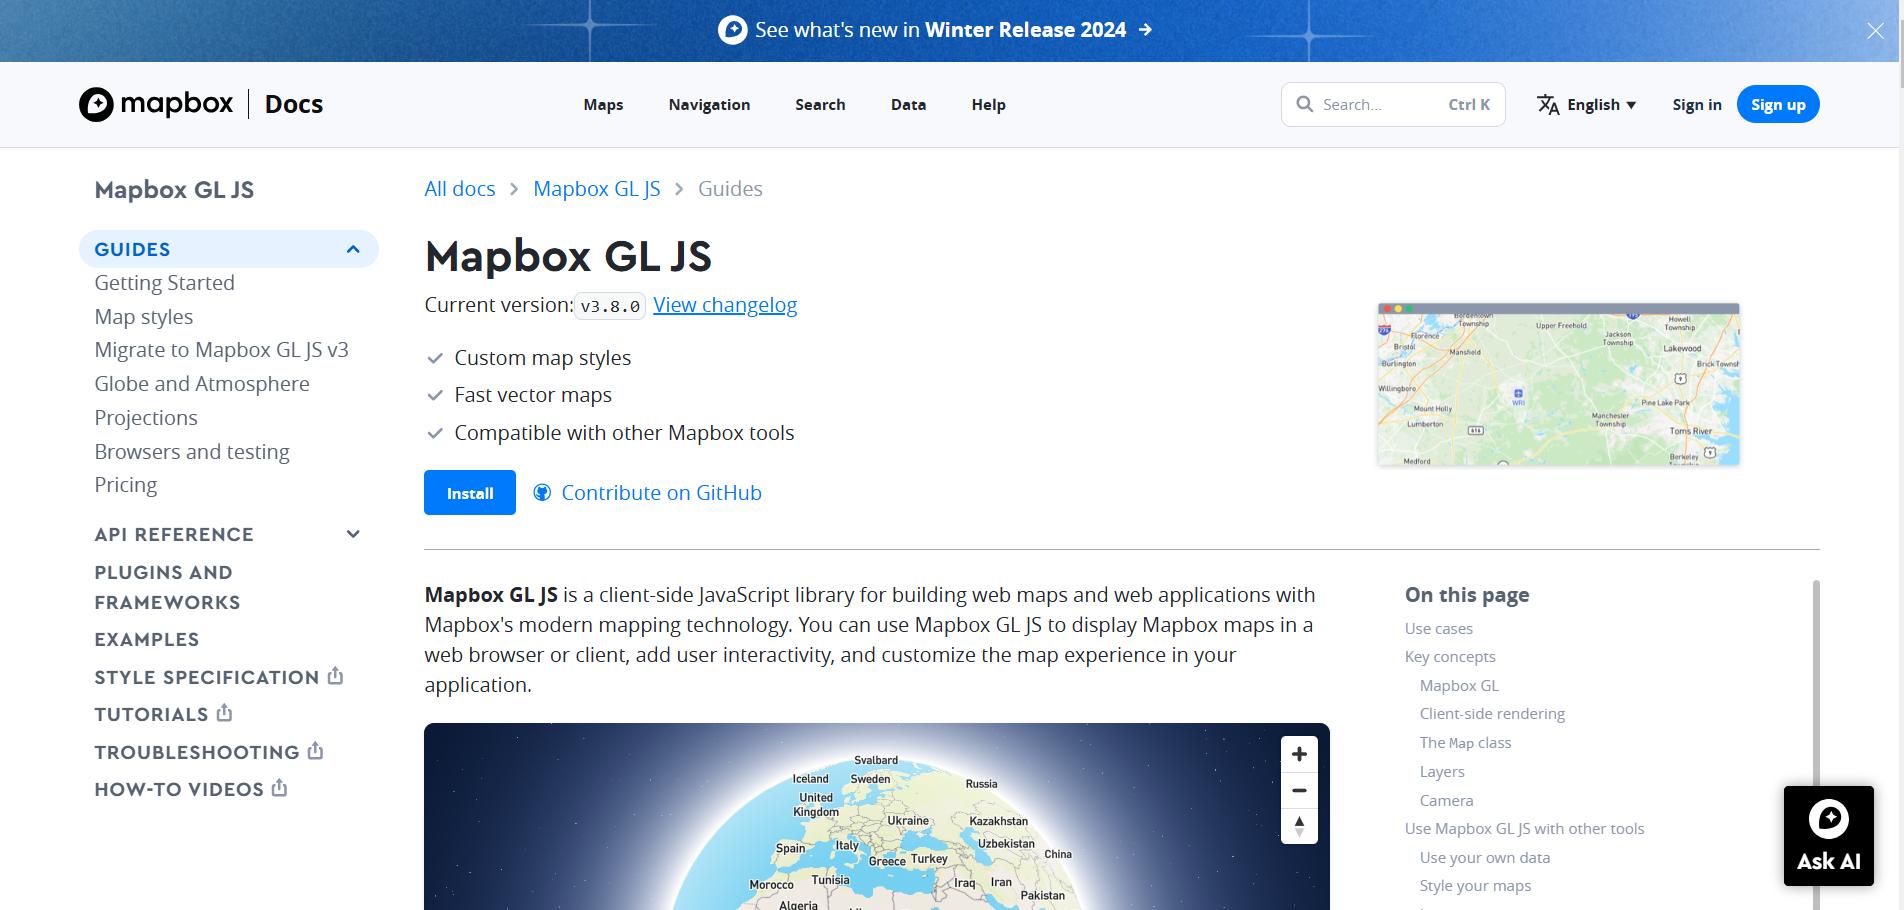The width and height of the screenshot is (1904, 910).
Task: Jump to Use Mapbox GL JS with other tools
Action: (x=1524, y=828)
